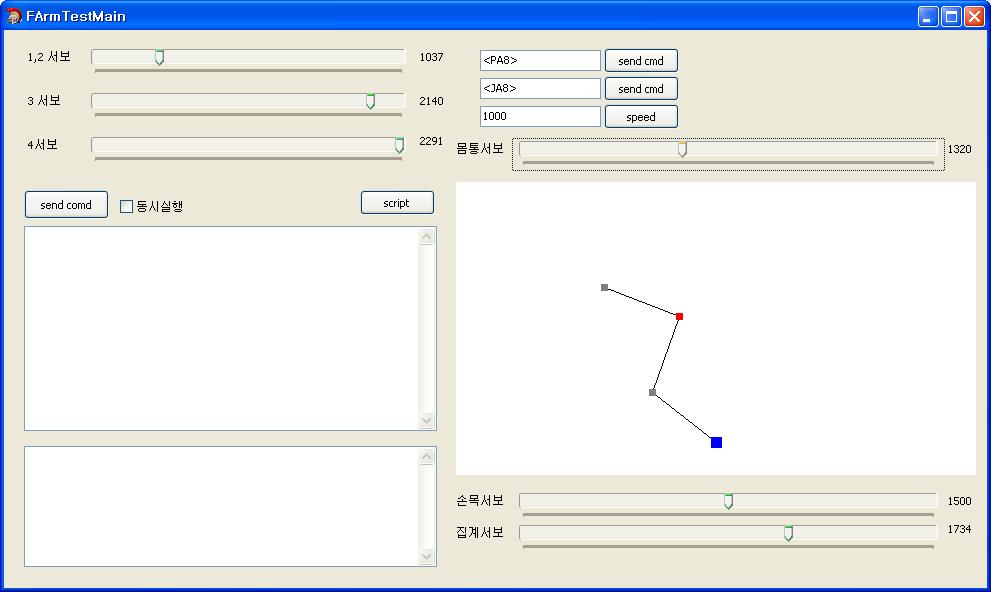The height and width of the screenshot is (592, 991).
Task: Open the script button
Action: click(x=397, y=203)
